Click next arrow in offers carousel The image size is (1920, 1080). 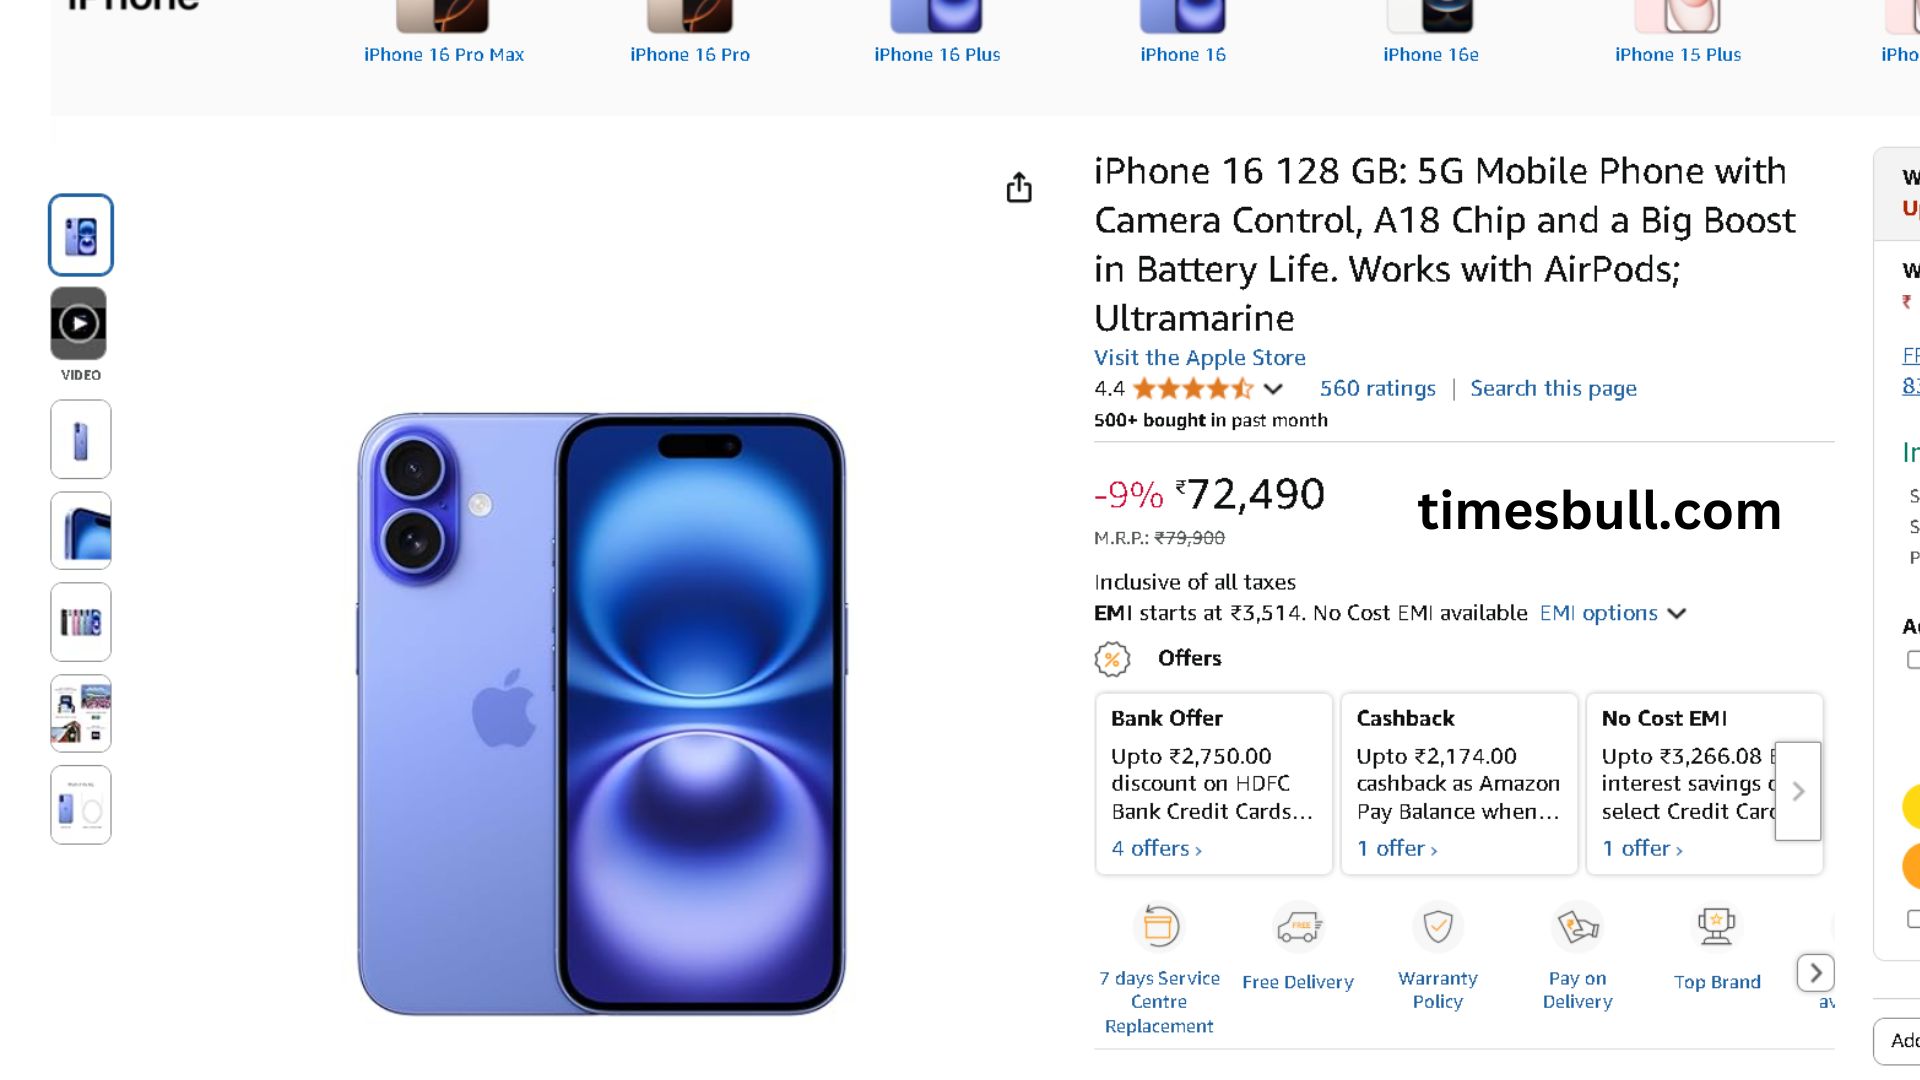[x=1798, y=791]
